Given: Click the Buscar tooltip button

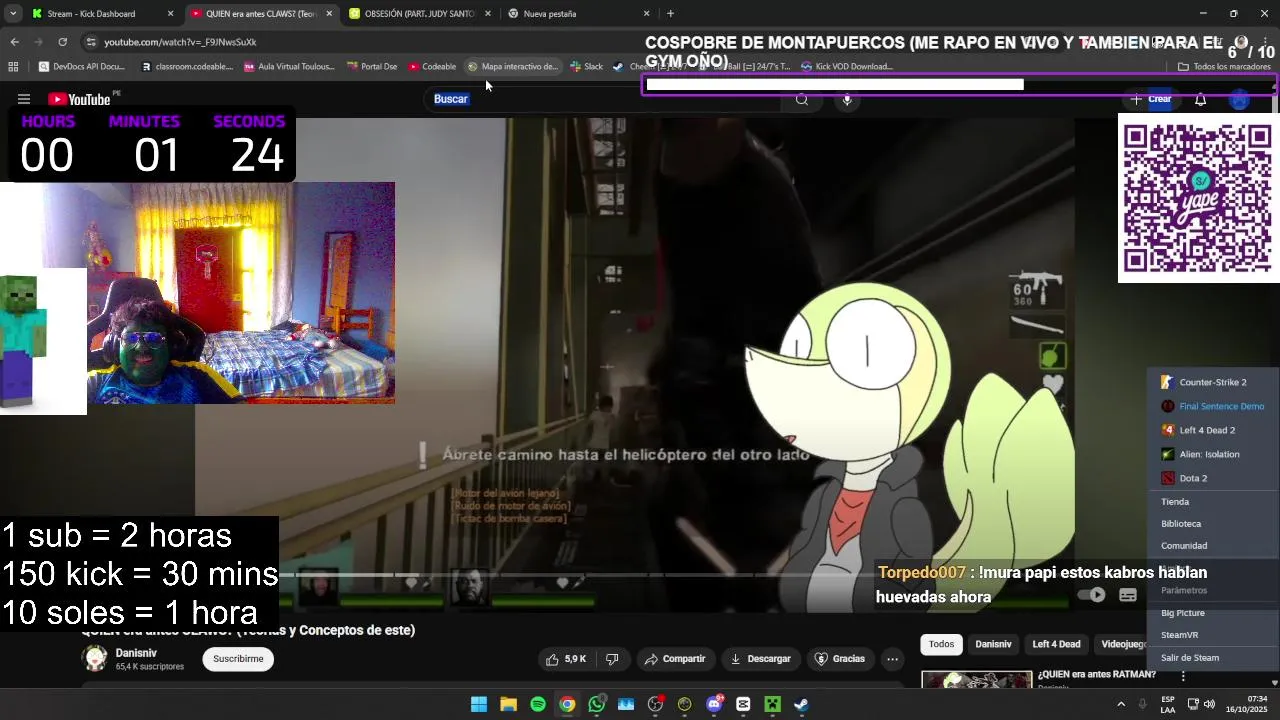Looking at the screenshot, I should pos(451,99).
